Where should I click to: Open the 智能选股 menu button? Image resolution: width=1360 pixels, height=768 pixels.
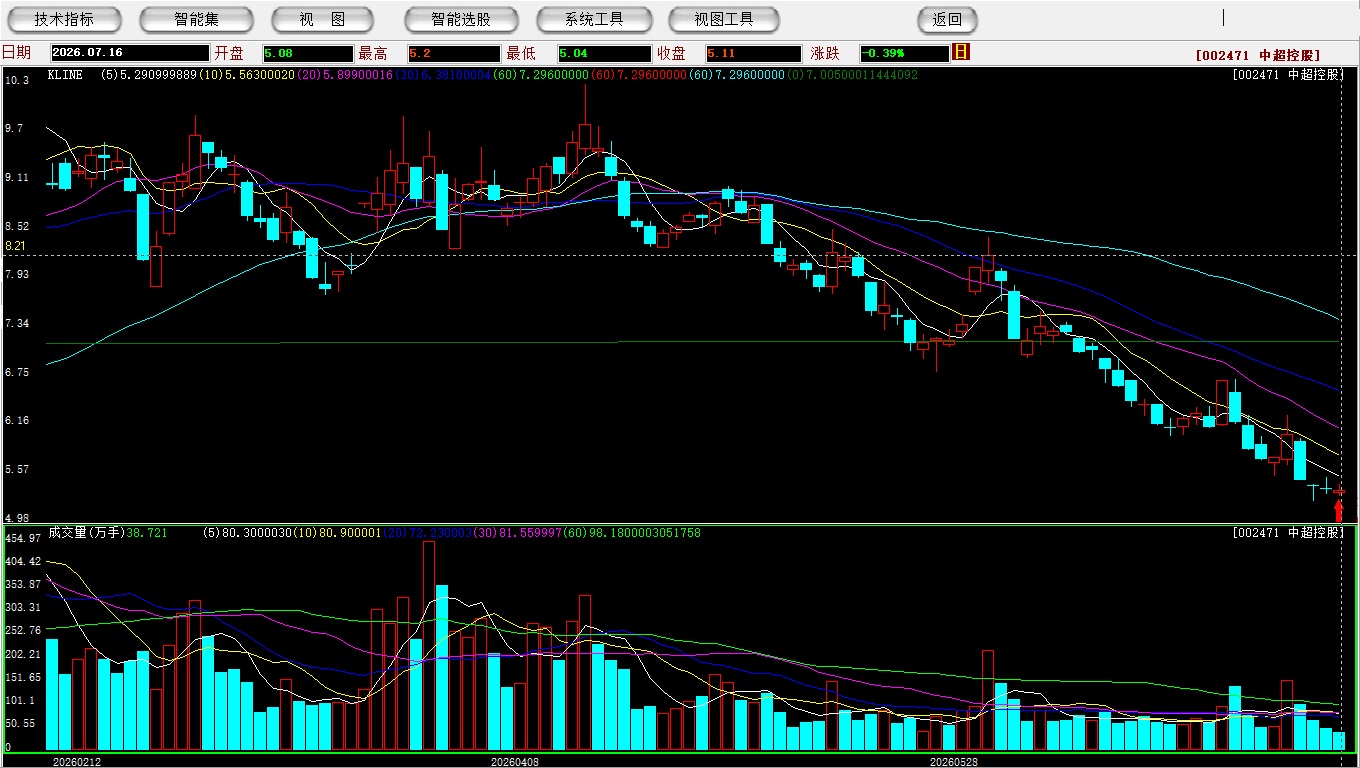point(461,19)
